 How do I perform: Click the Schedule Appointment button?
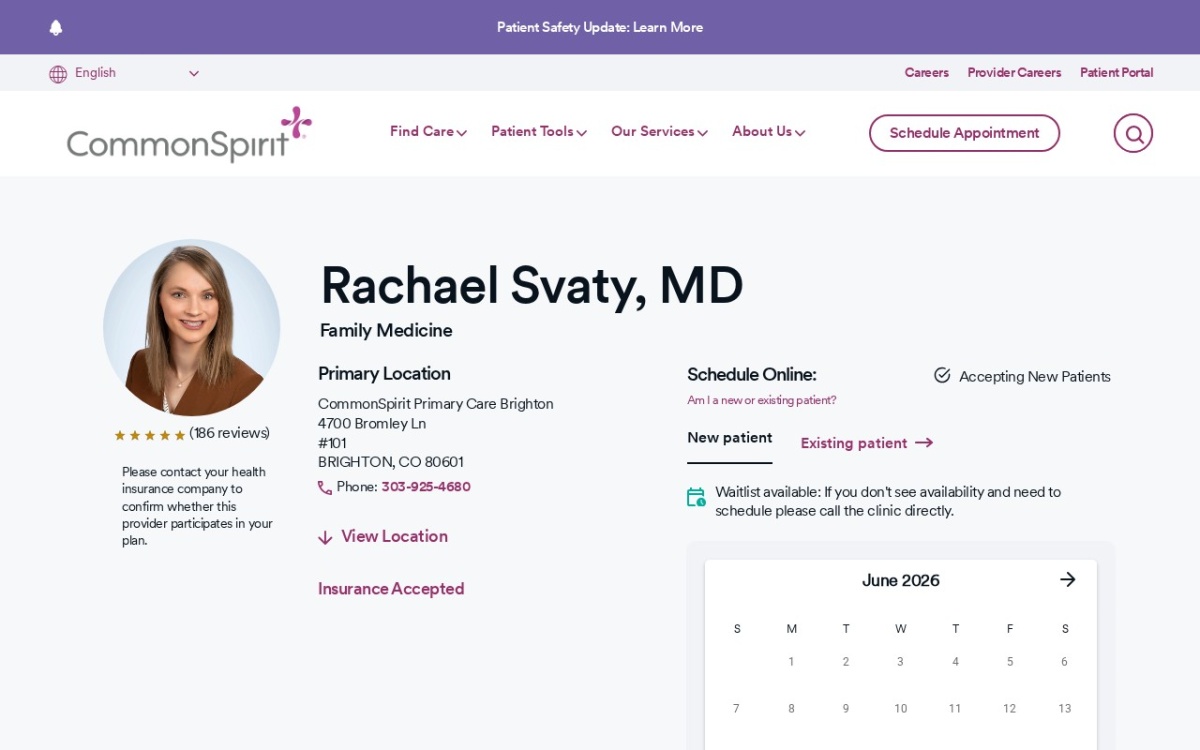tap(964, 133)
